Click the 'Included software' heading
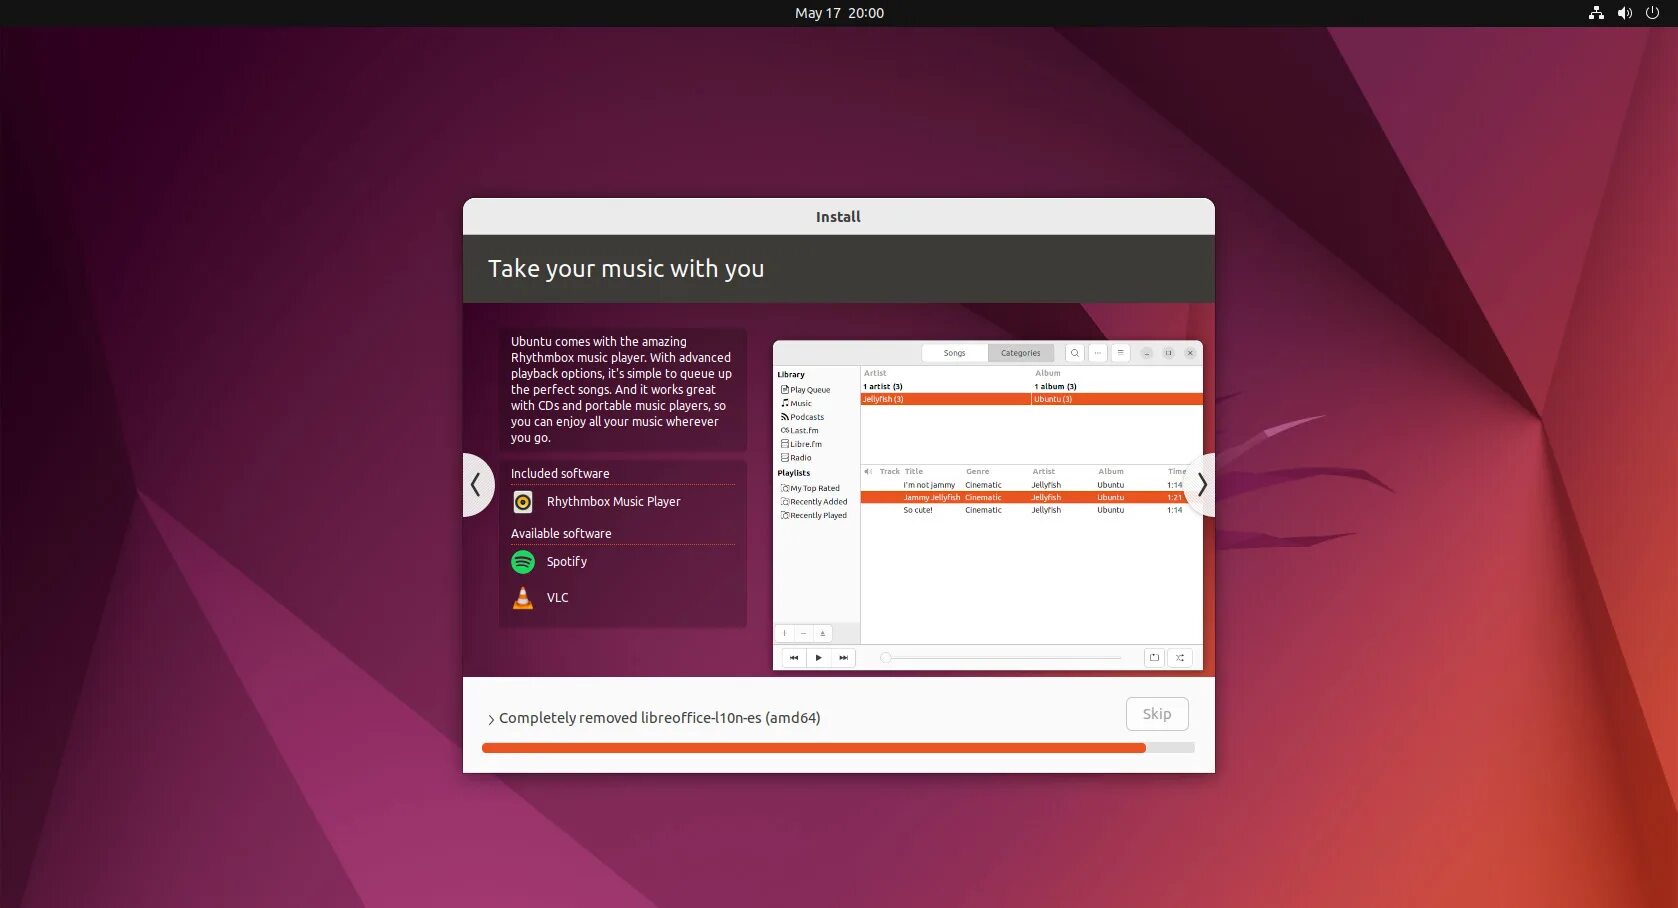This screenshot has height=908, width=1678. 560,474
